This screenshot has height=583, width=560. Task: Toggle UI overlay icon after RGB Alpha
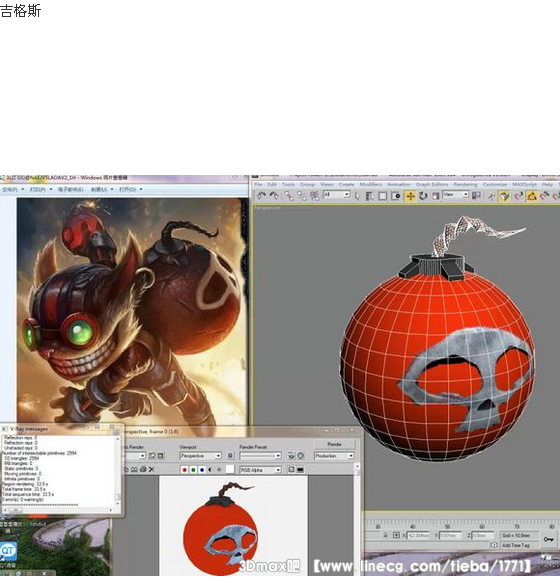click(x=291, y=470)
